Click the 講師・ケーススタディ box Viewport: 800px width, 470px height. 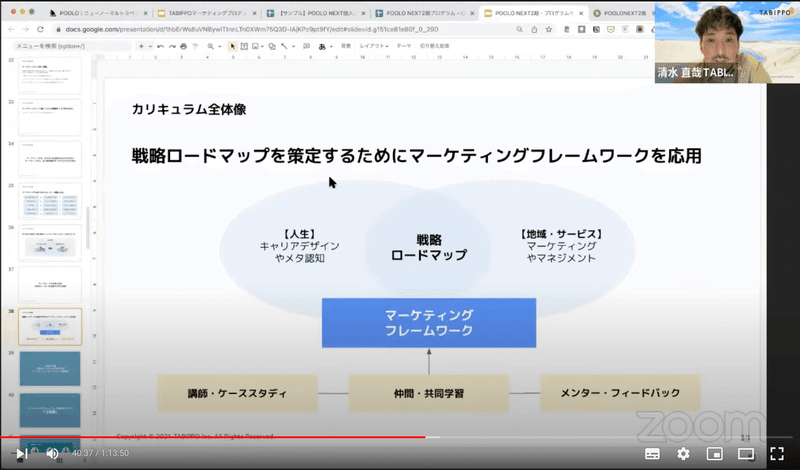[237, 393]
